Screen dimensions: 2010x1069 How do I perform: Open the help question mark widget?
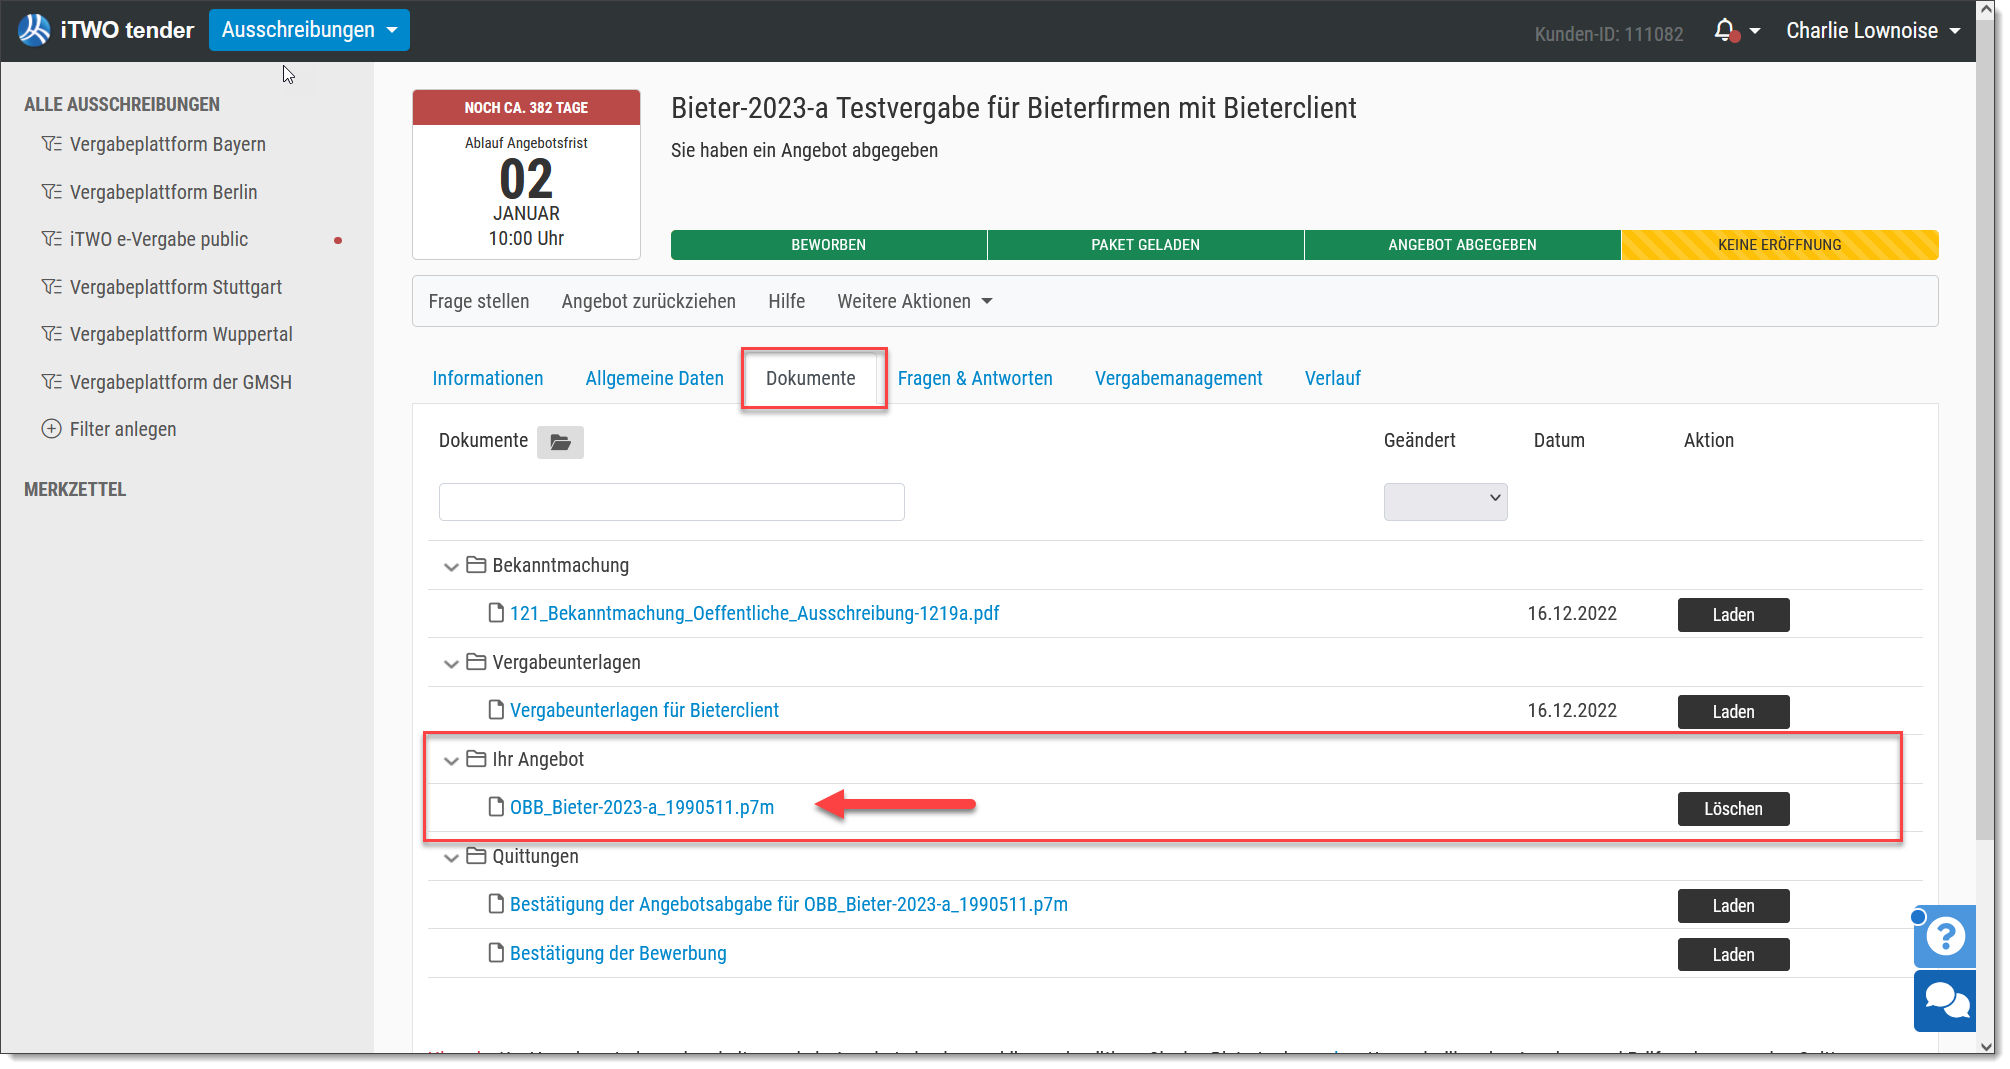(1945, 937)
